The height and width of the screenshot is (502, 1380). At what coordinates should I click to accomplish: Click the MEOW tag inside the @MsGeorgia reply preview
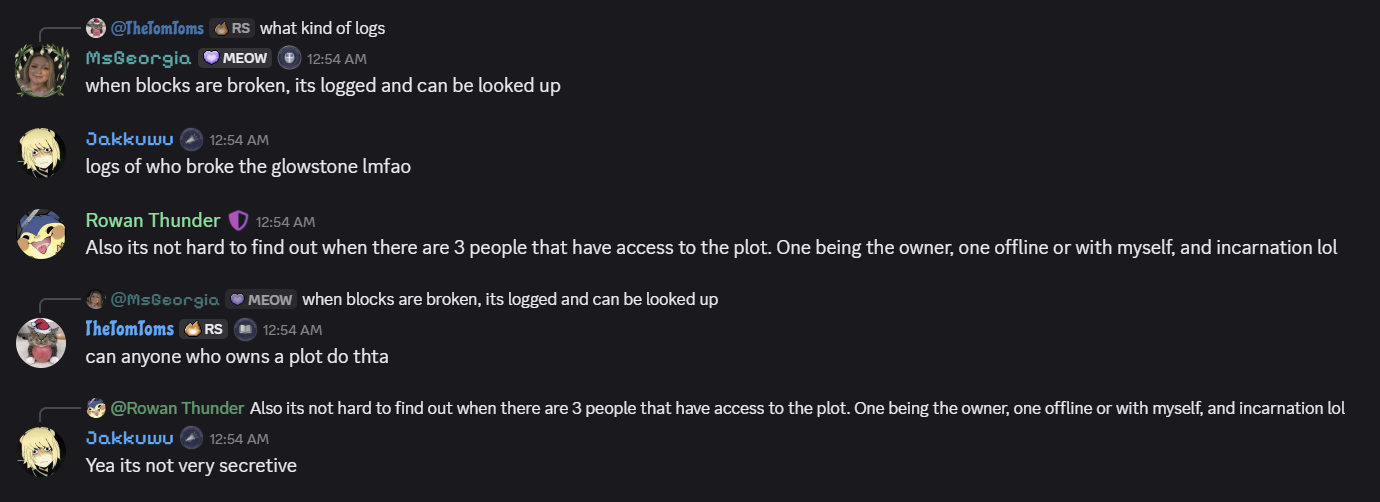pyautogui.click(x=261, y=299)
